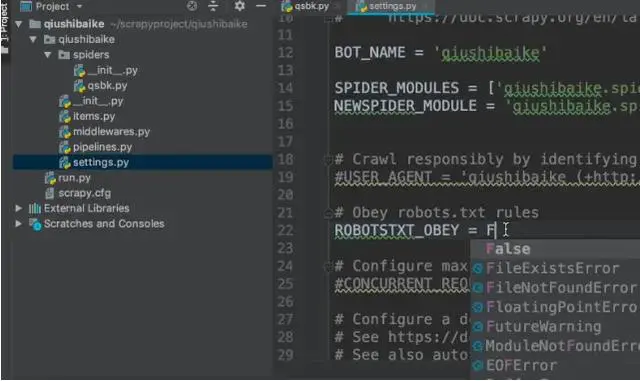This screenshot has height=381, width=640.
Task: Click the locate-in-project target icon
Action: (x=192, y=6)
